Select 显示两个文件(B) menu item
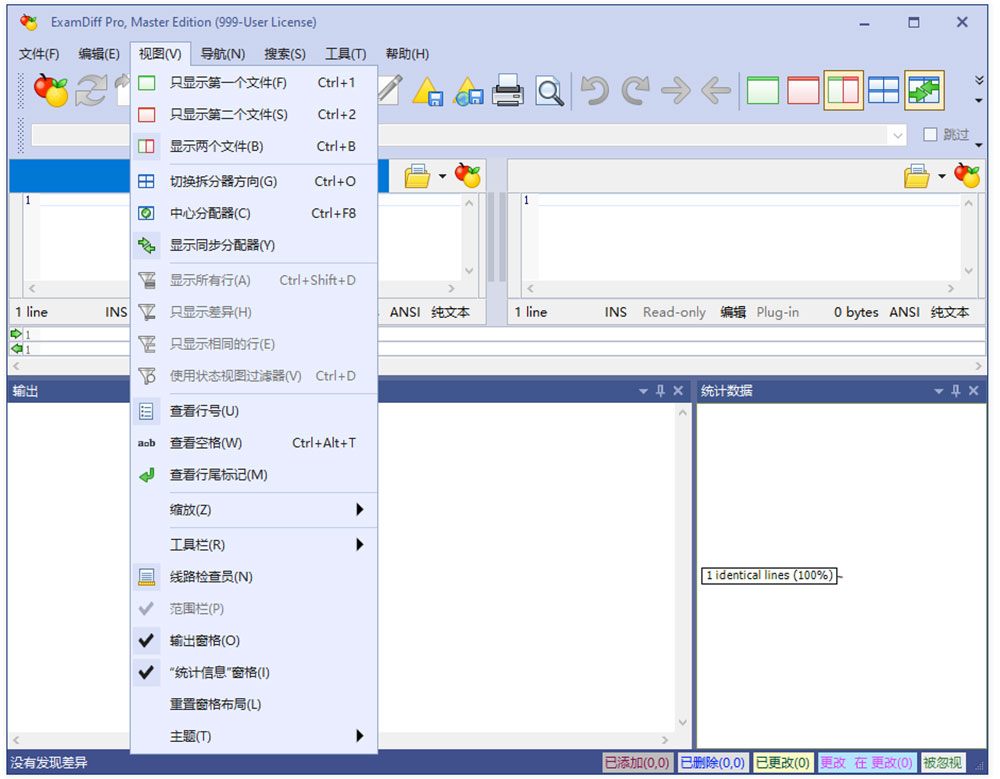The height and width of the screenshot is (779, 1000). 254,147
